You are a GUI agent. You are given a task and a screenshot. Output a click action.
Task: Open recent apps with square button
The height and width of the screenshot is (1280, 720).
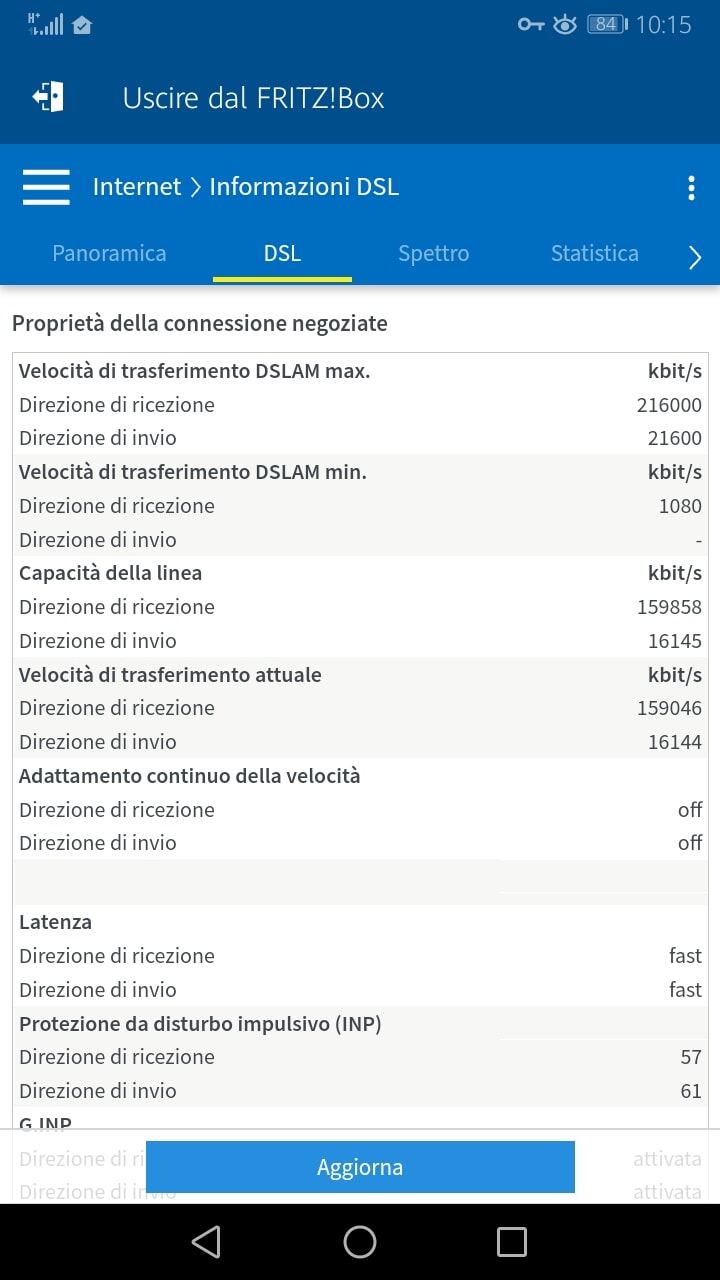click(x=511, y=1242)
